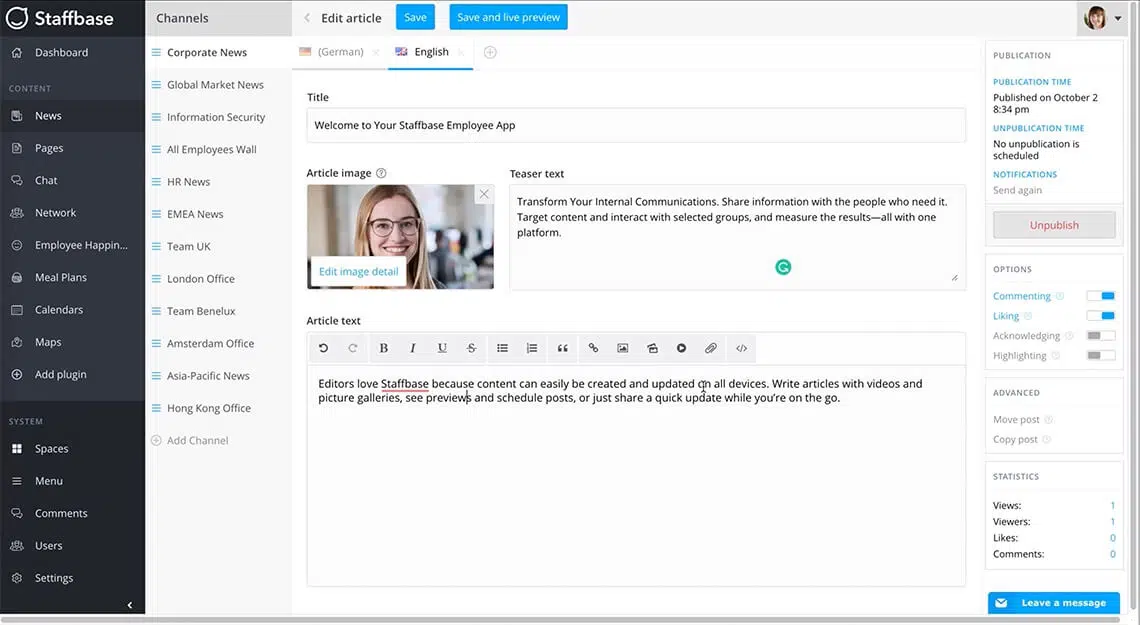1140x625 pixels.
Task: Attach a file using the paperclip icon
Action: tap(711, 348)
